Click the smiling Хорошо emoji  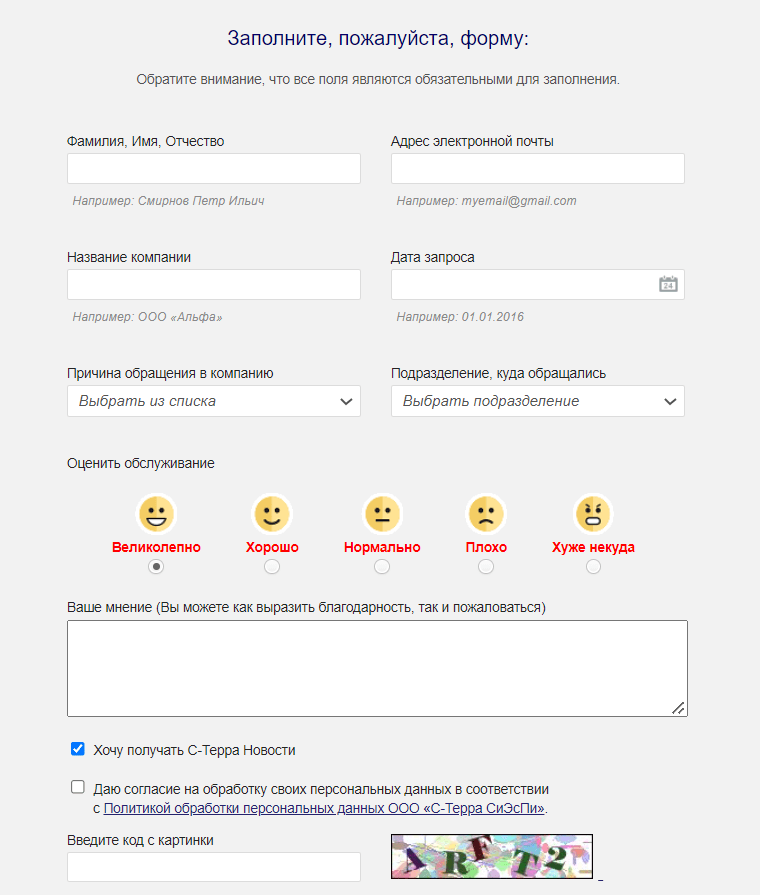click(272, 513)
